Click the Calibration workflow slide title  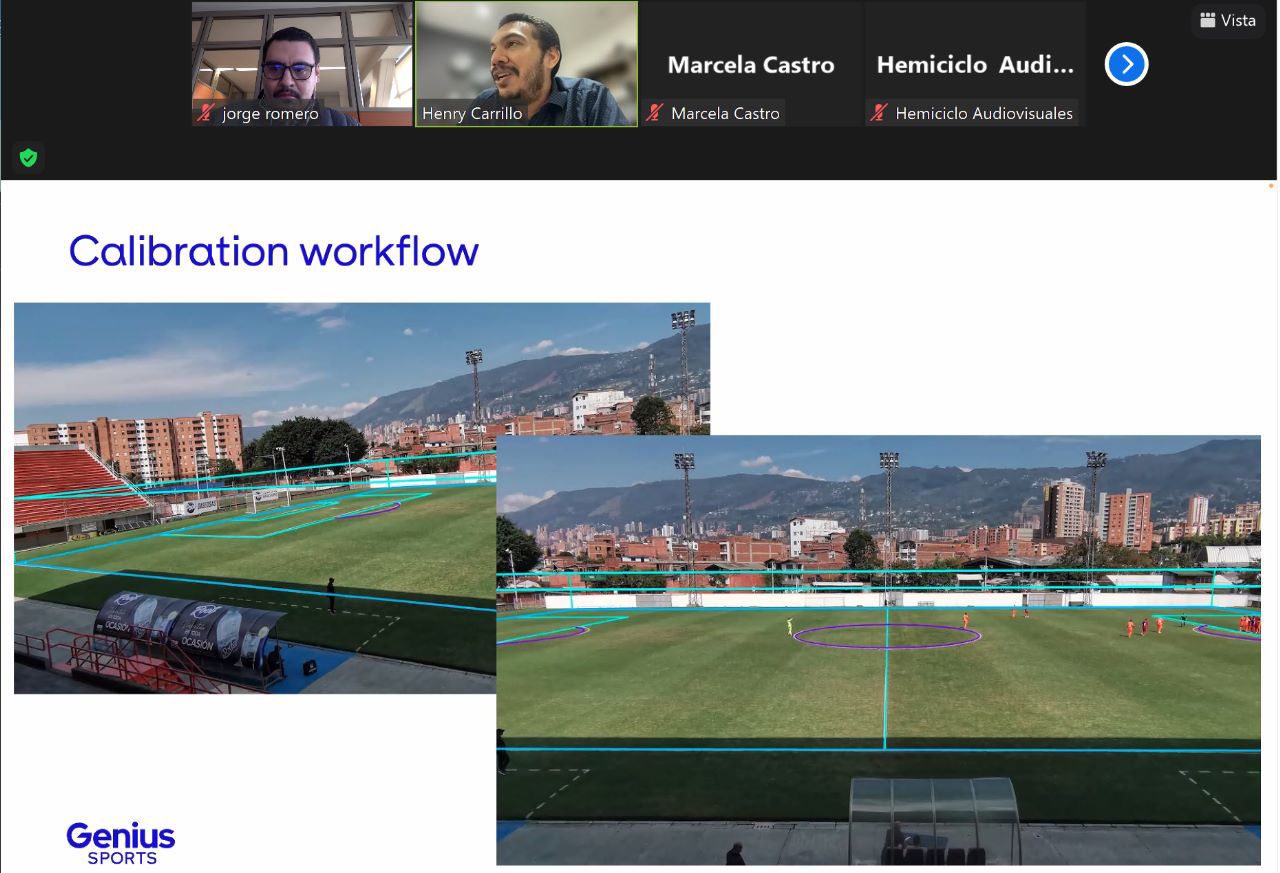point(273,251)
